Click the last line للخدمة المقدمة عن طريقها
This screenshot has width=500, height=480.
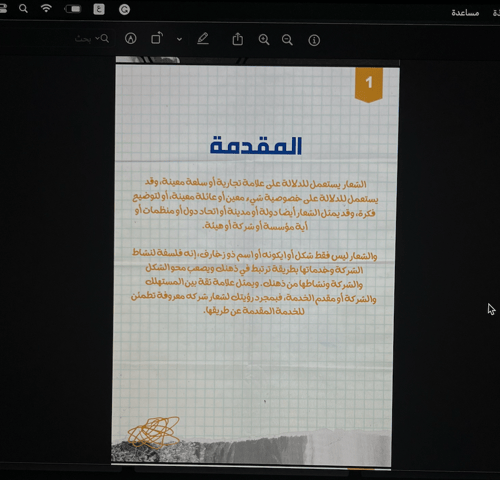tap(254, 311)
